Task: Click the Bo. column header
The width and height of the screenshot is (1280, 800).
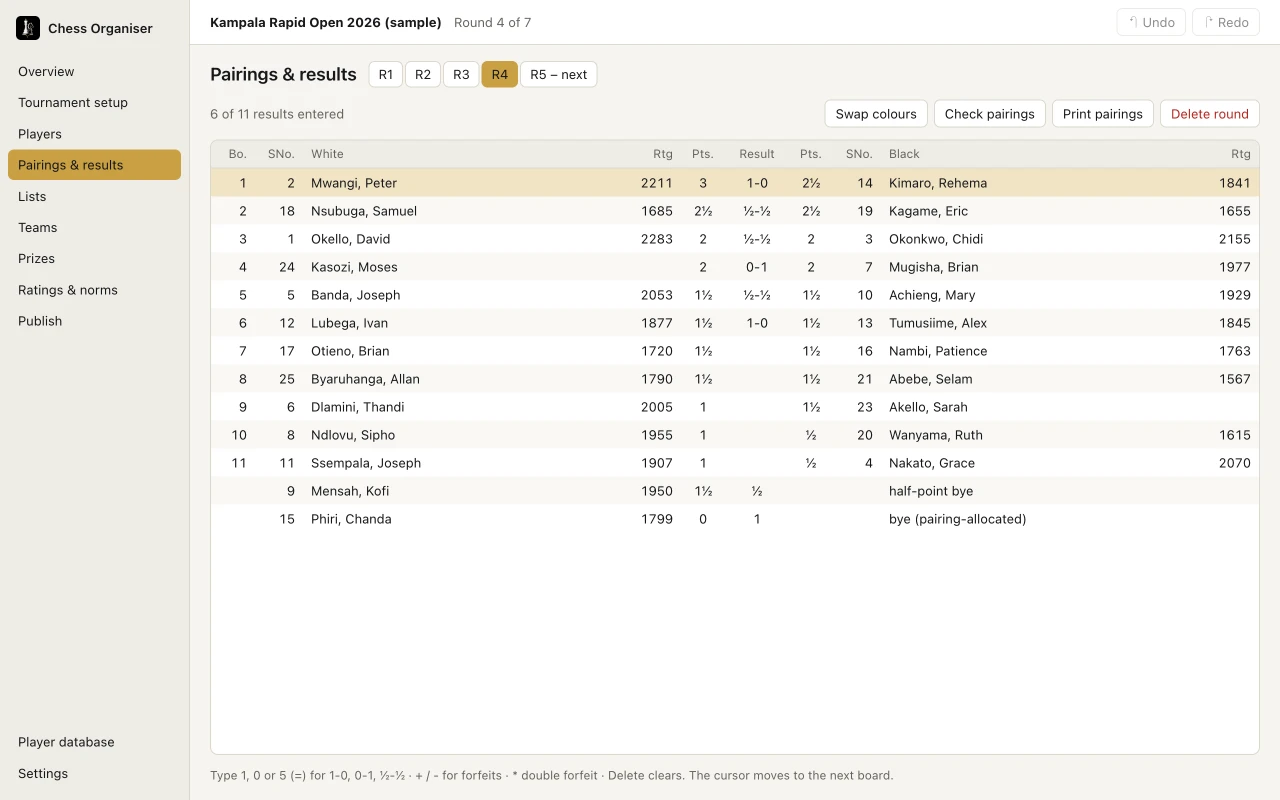Action: pyautogui.click(x=237, y=154)
